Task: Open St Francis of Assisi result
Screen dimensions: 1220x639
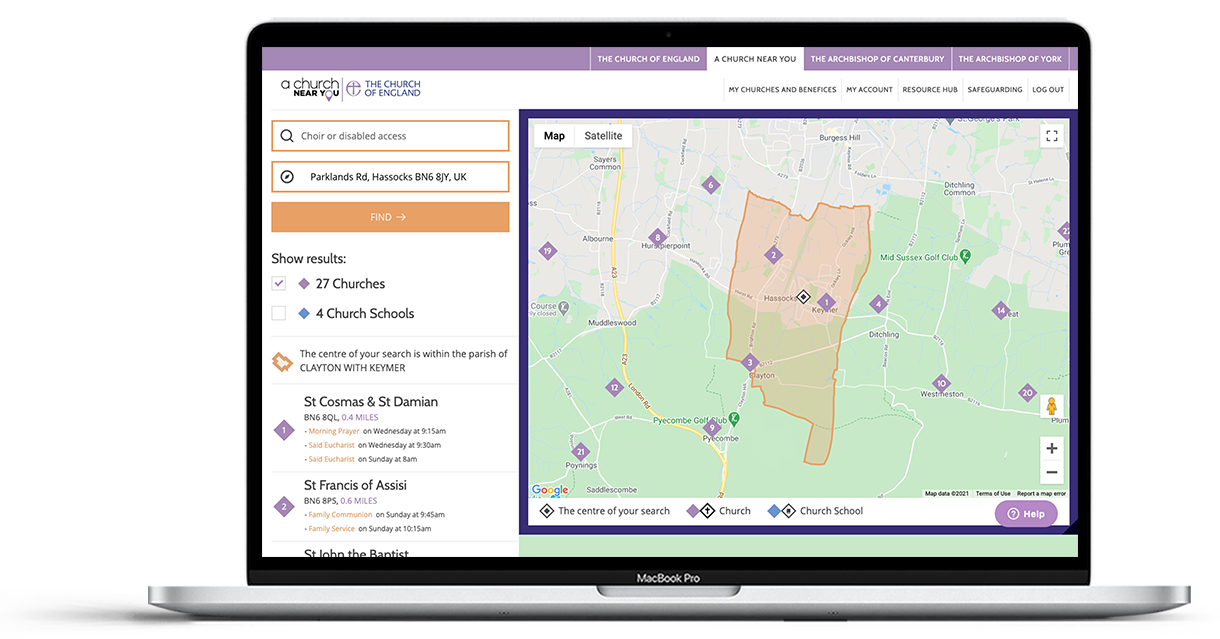Action: click(x=355, y=485)
